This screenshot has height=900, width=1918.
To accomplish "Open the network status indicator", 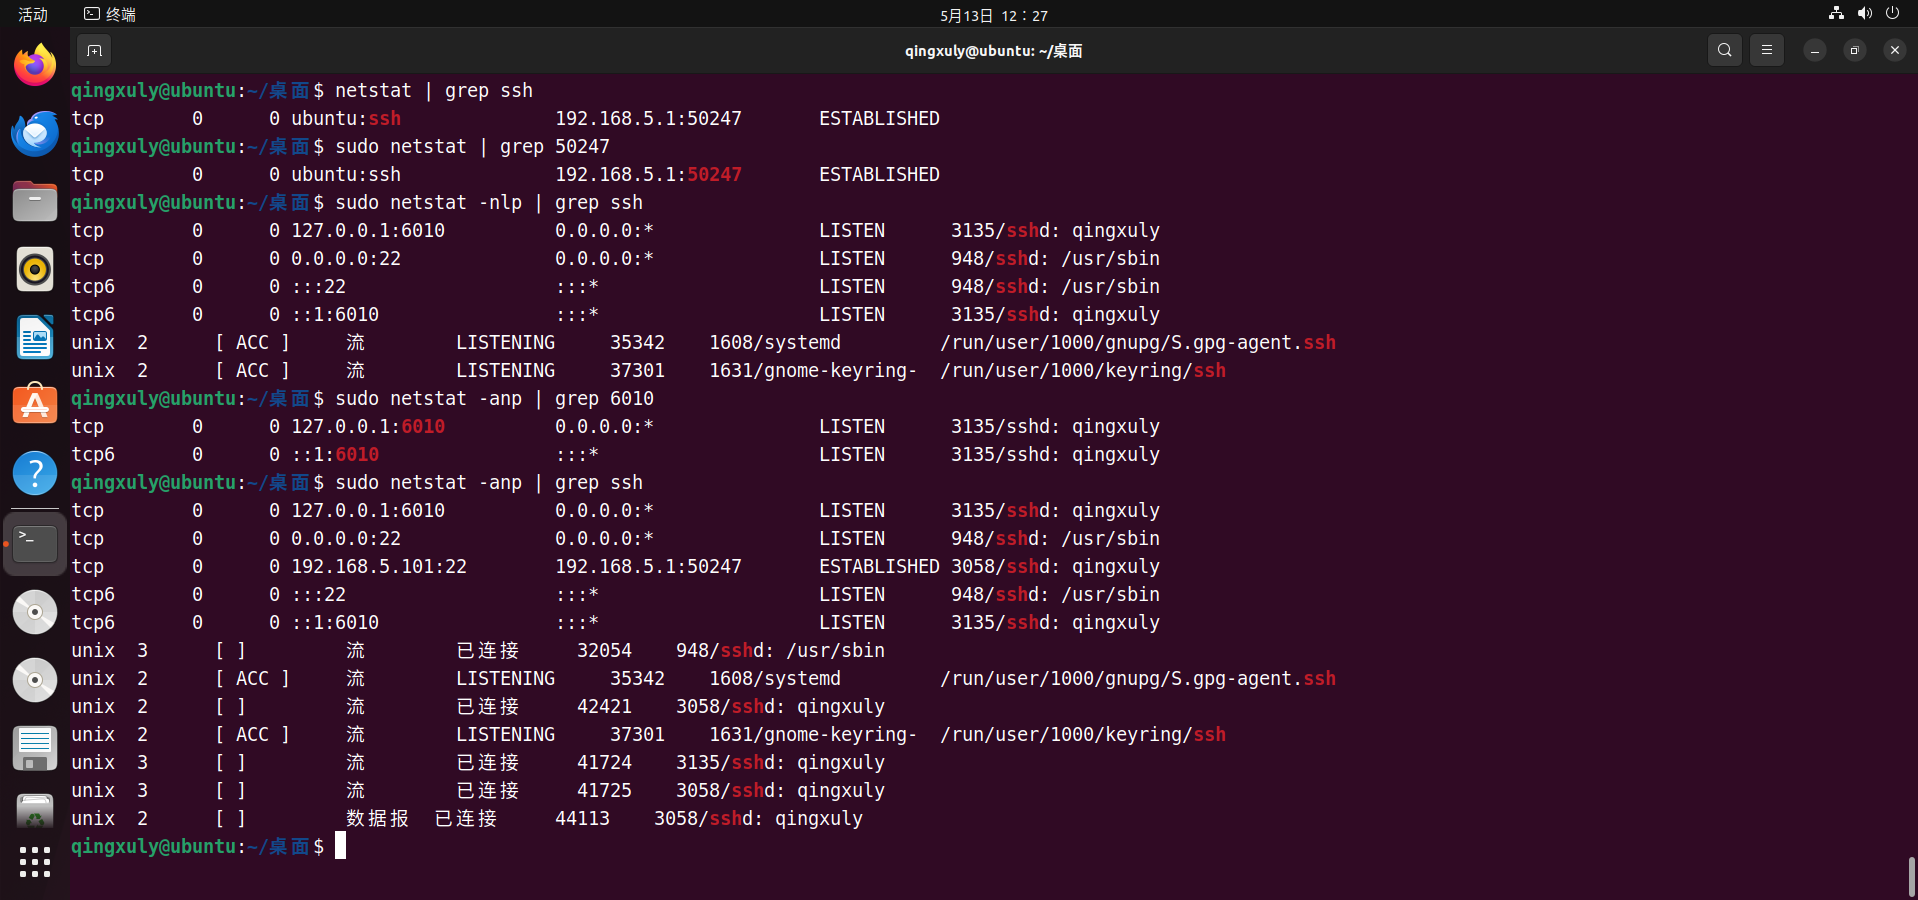I will pyautogui.click(x=1836, y=14).
